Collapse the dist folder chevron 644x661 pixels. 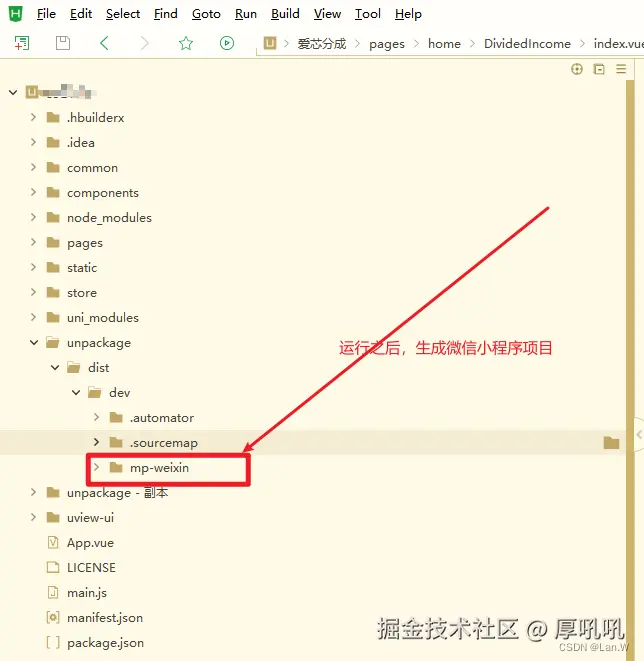(55, 367)
